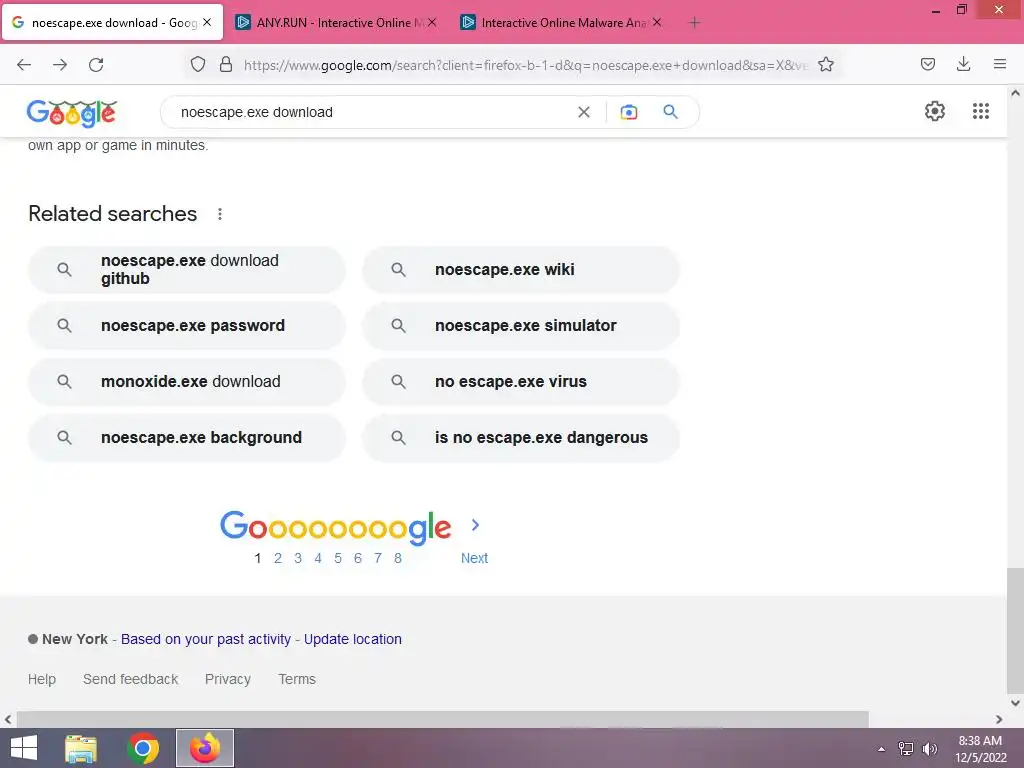Viewport: 1024px width, 768px height.
Task: Clear the search box text
Action: 584,112
